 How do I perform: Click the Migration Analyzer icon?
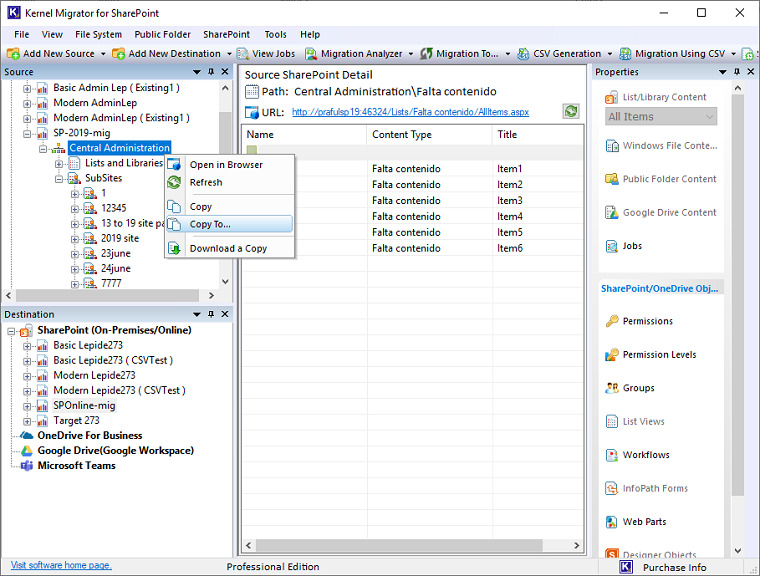coord(311,53)
